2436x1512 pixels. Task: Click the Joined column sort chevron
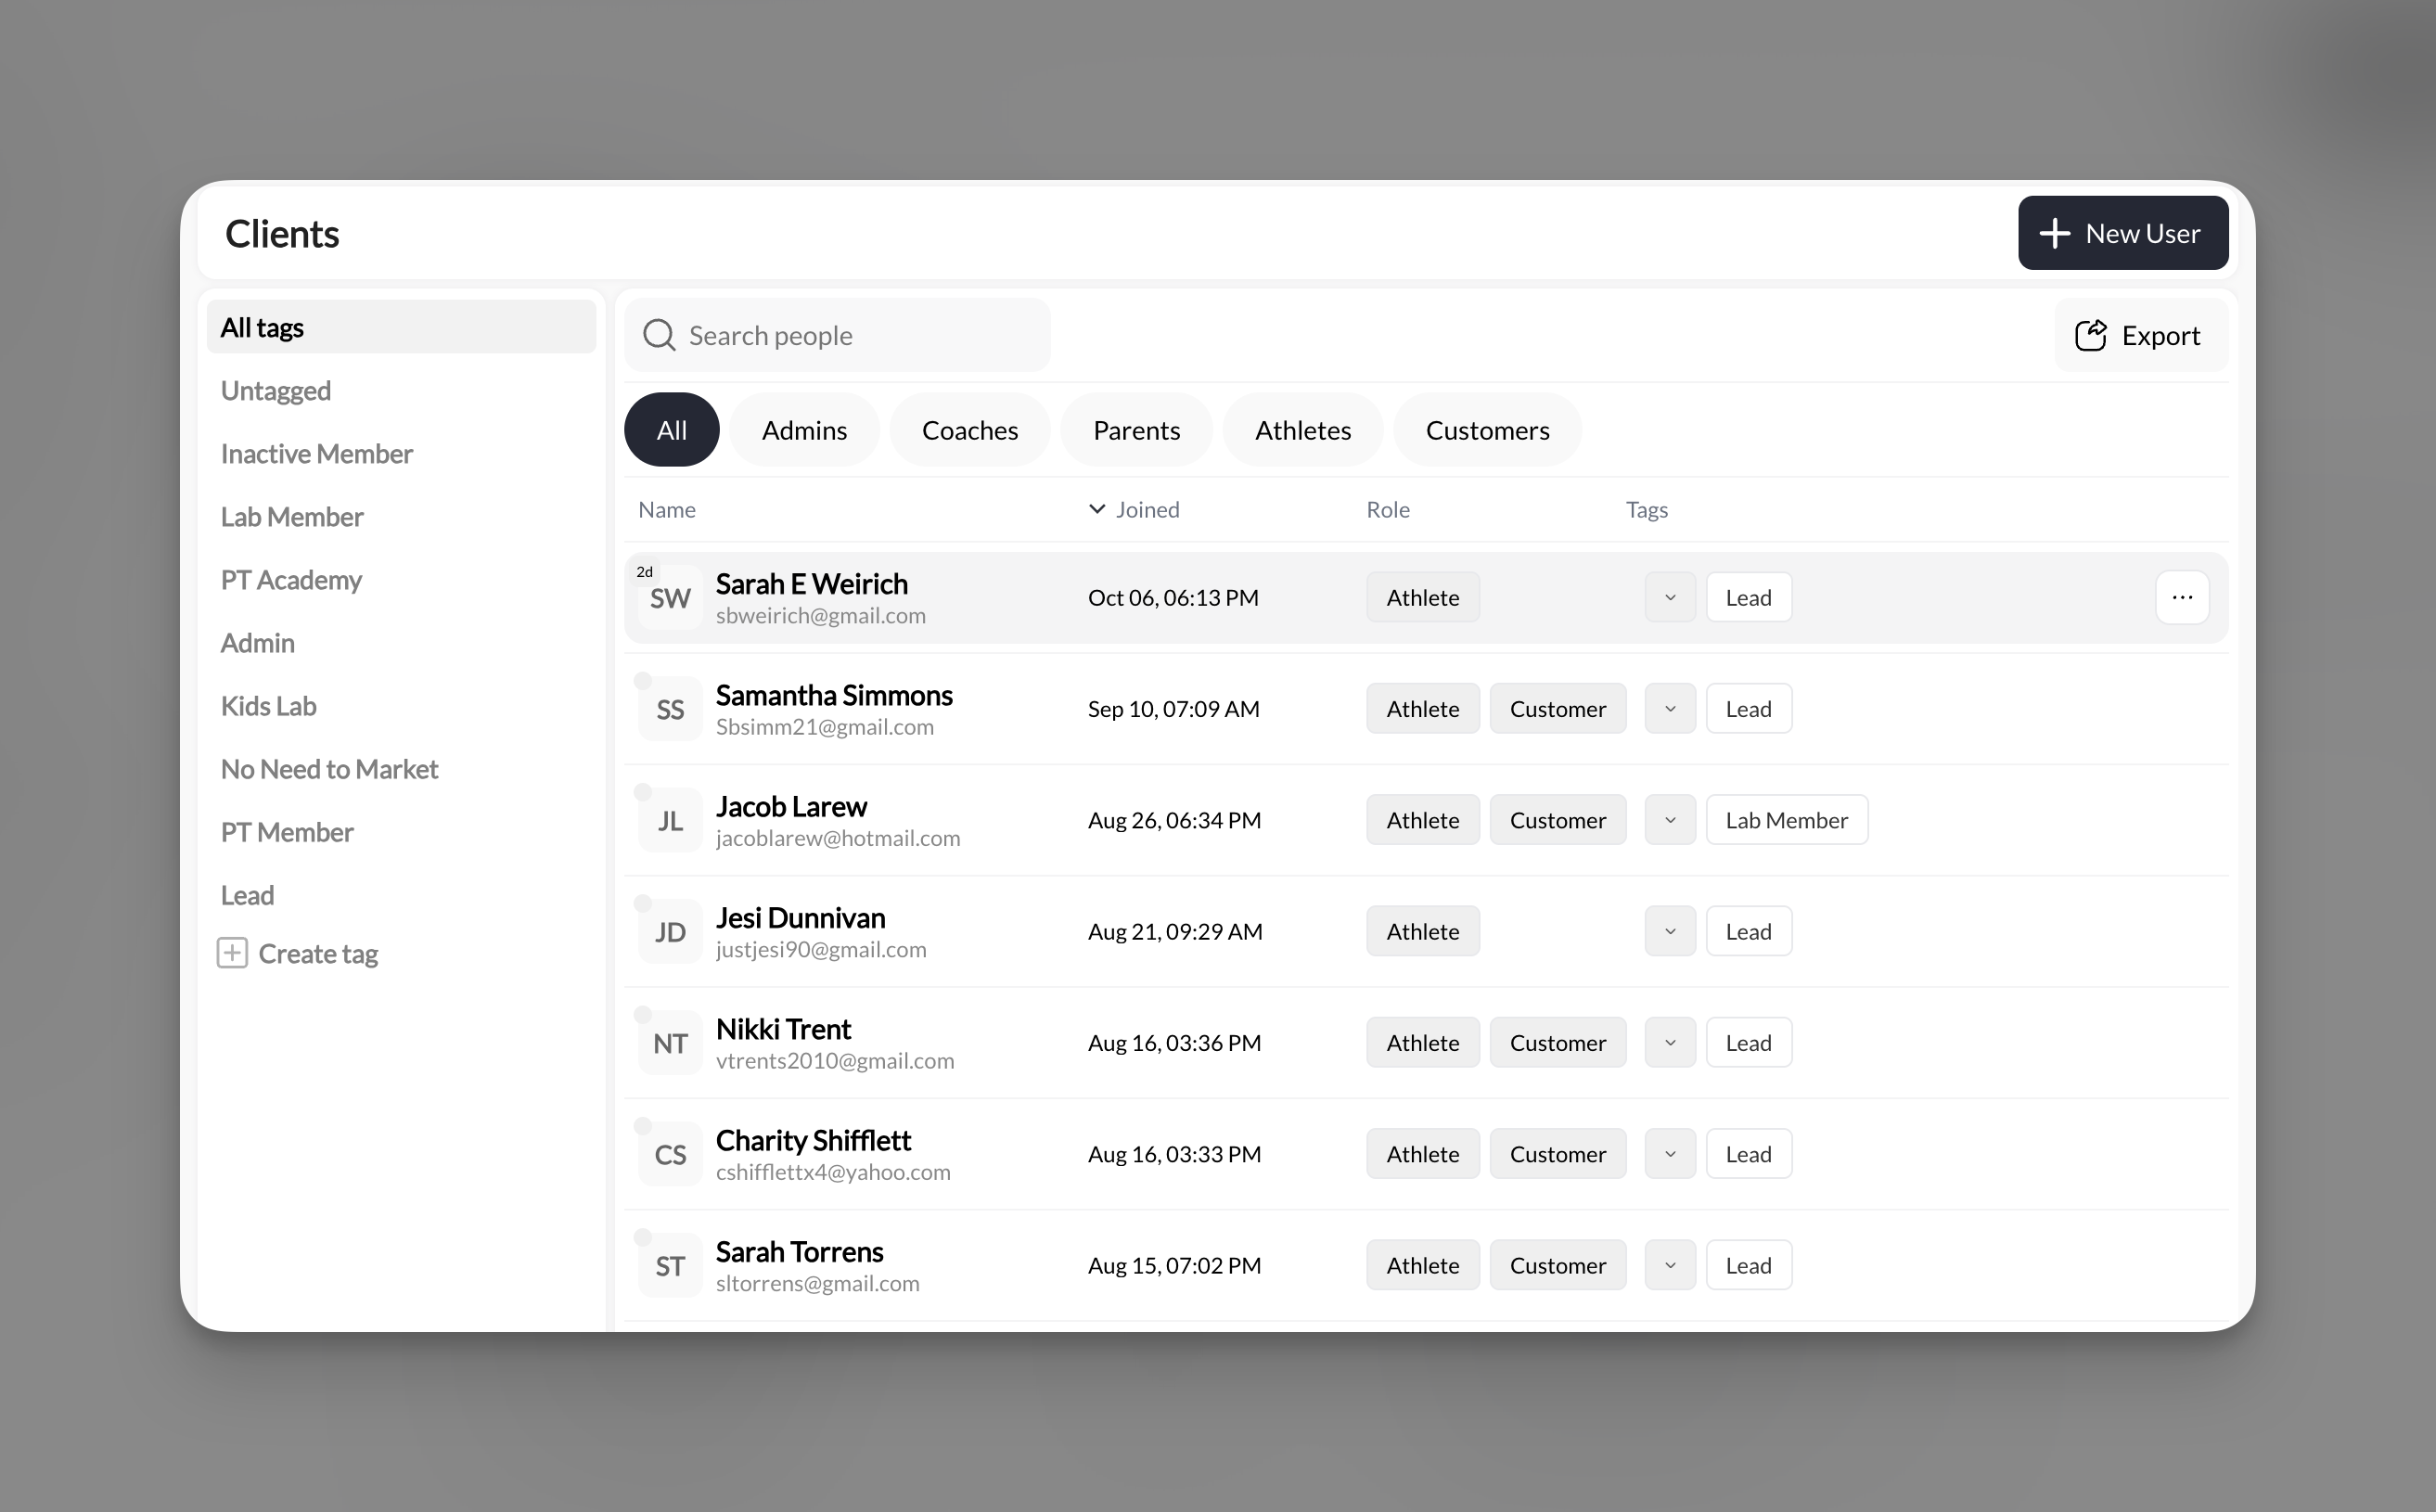tap(1096, 509)
